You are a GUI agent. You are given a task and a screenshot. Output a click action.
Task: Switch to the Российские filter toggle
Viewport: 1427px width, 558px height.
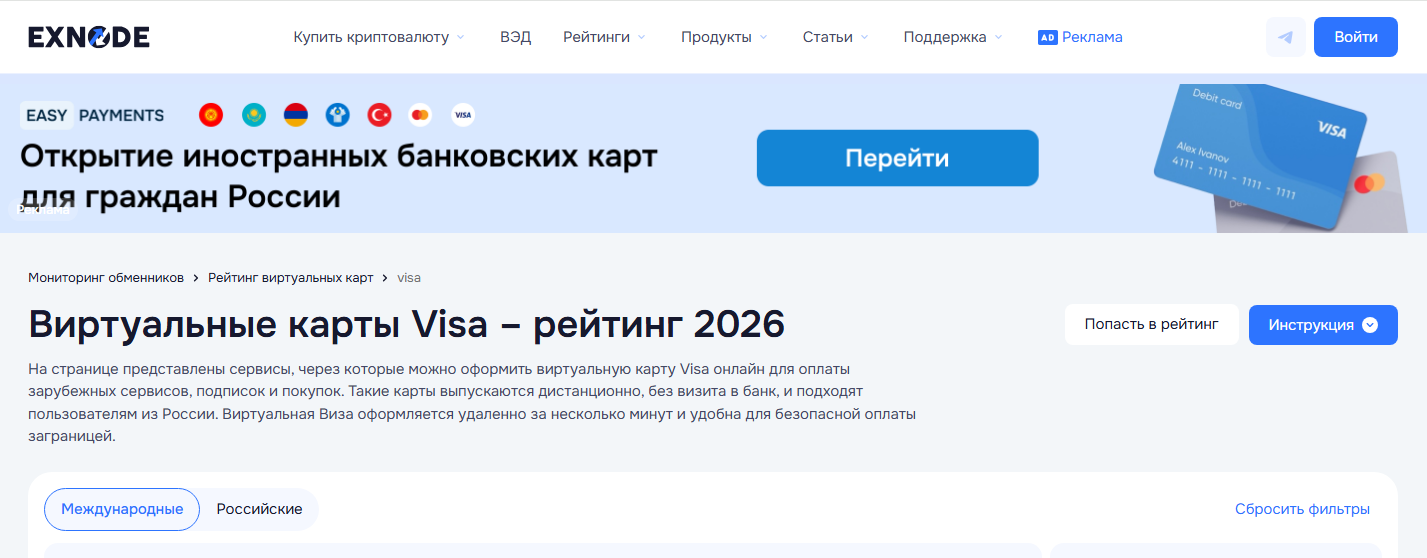pos(259,509)
